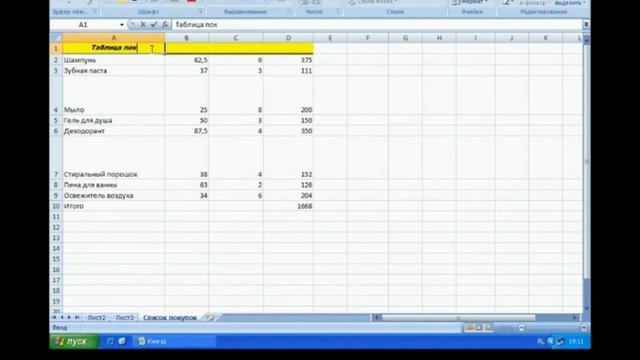Screen dimensions: 640x360
Task: Click the taskbar clock showing 19:11
Action: click(576, 341)
